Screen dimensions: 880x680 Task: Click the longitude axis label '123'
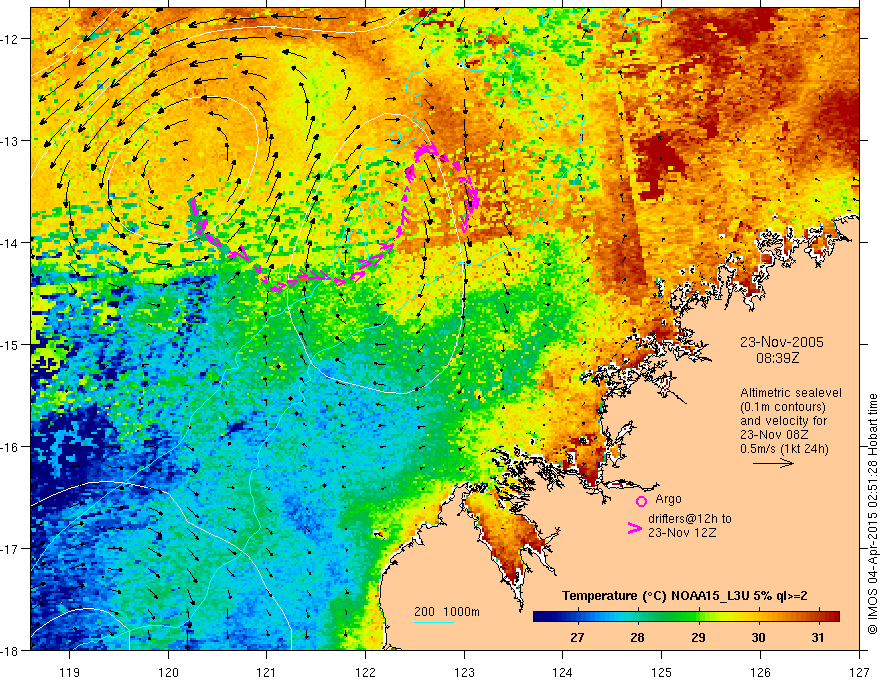click(x=464, y=672)
